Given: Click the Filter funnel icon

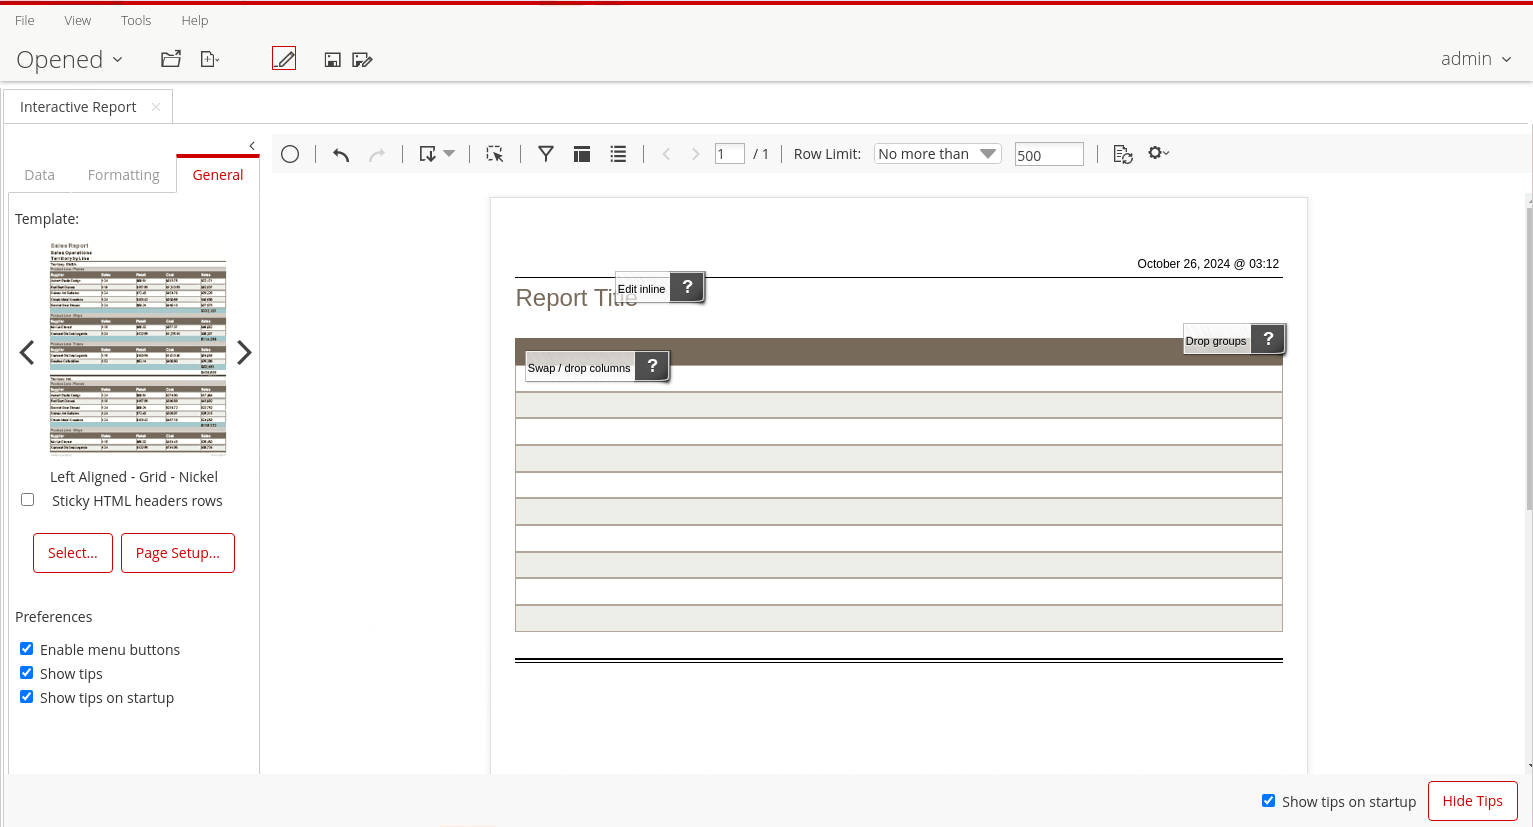Looking at the screenshot, I should point(546,154).
